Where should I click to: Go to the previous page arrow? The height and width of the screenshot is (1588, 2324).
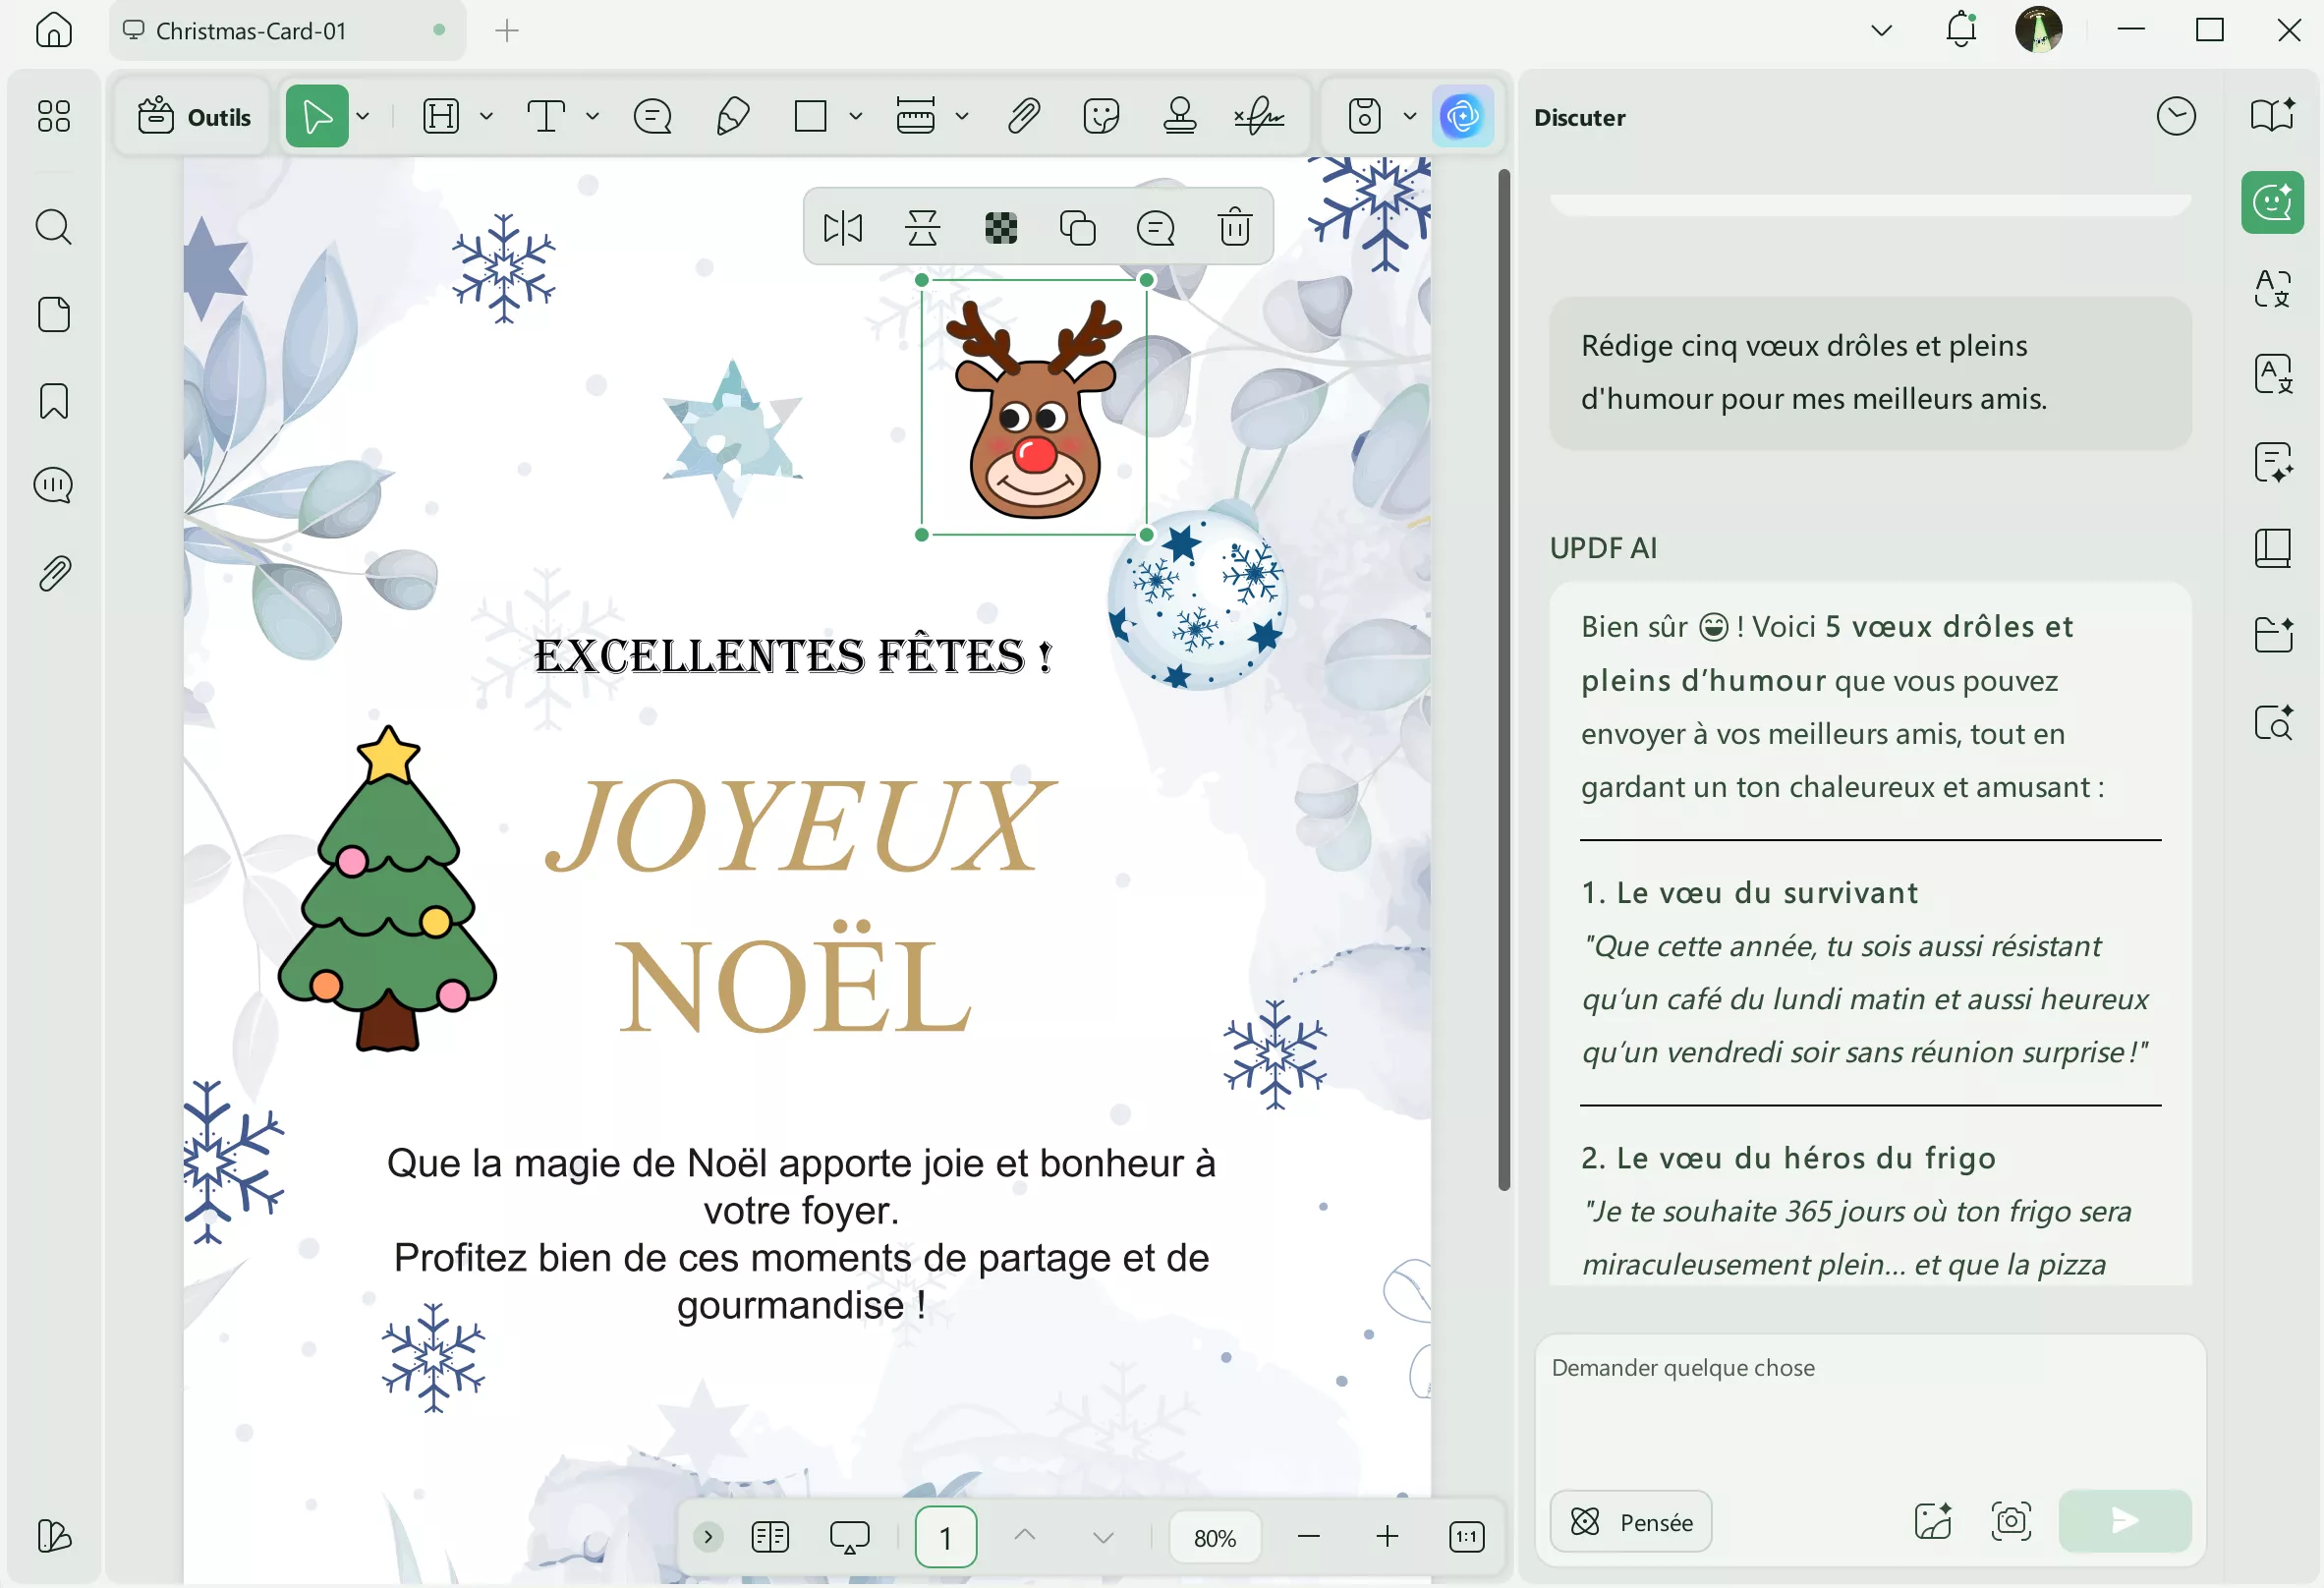coord(1024,1535)
